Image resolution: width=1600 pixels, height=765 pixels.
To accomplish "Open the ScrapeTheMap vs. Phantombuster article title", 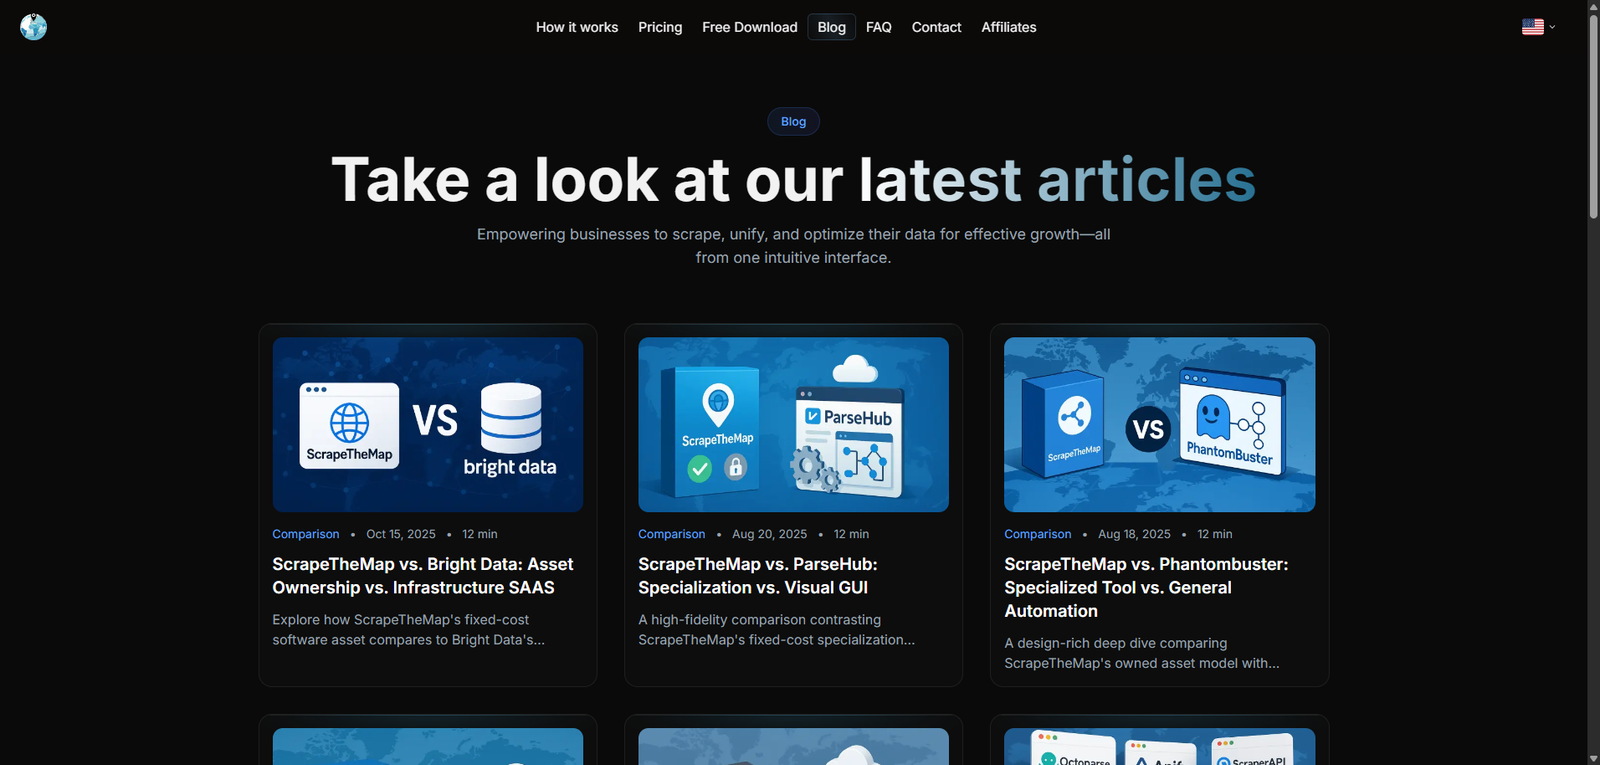I will tap(1145, 587).
